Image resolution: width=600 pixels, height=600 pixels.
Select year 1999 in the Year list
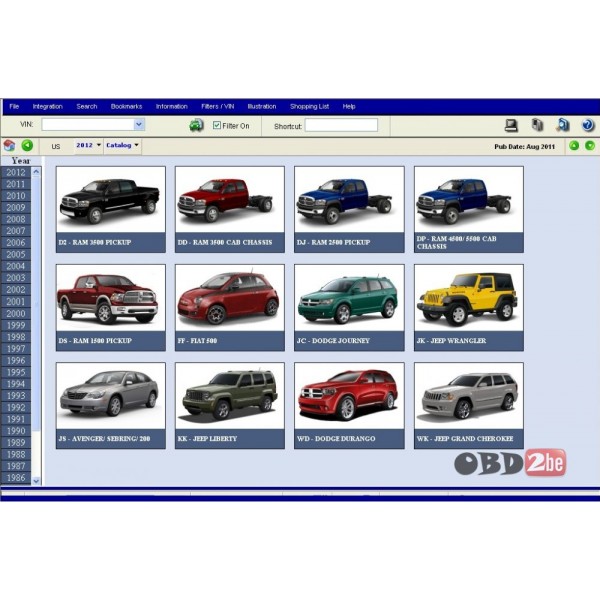point(16,326)
